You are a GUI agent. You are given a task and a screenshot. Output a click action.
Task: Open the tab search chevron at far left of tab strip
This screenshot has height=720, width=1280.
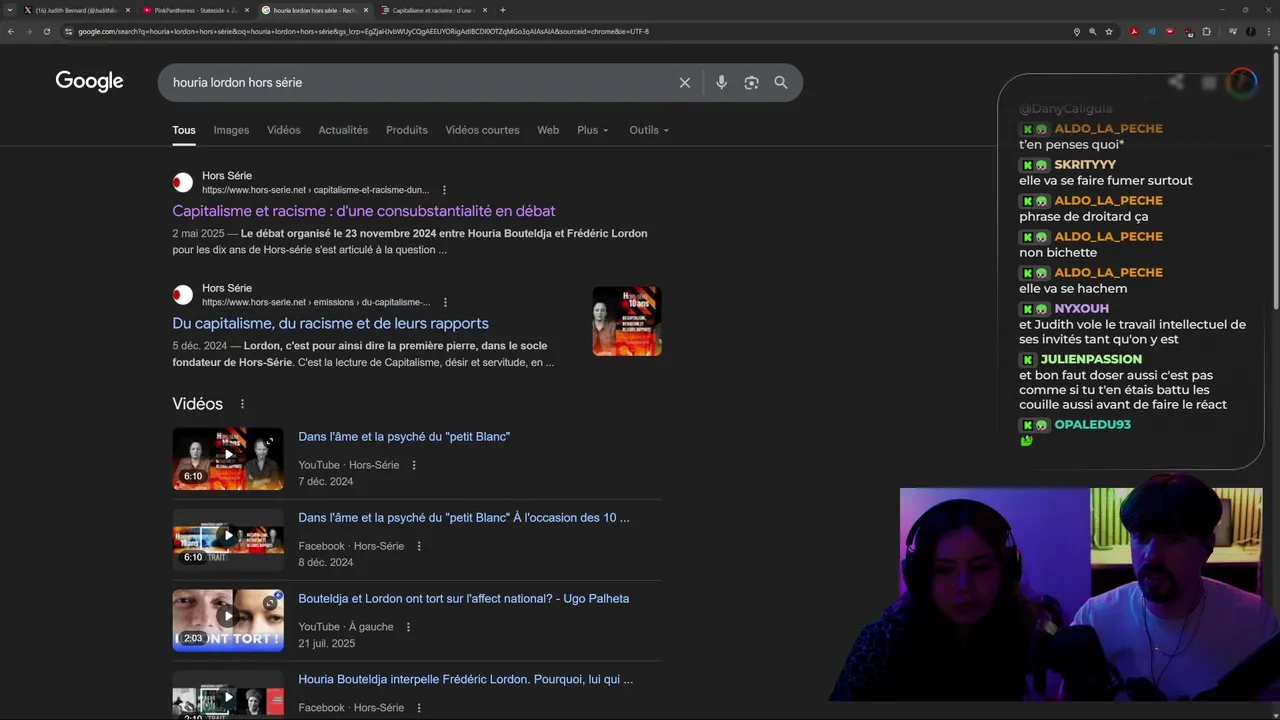pyautogui.click(x=9, y=10)
